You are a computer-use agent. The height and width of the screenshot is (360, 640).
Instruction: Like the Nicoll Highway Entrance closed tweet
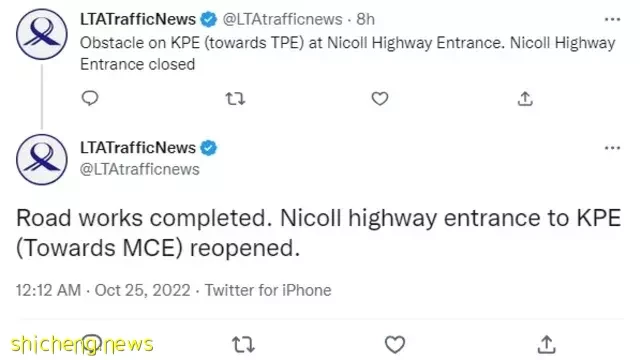380,99
